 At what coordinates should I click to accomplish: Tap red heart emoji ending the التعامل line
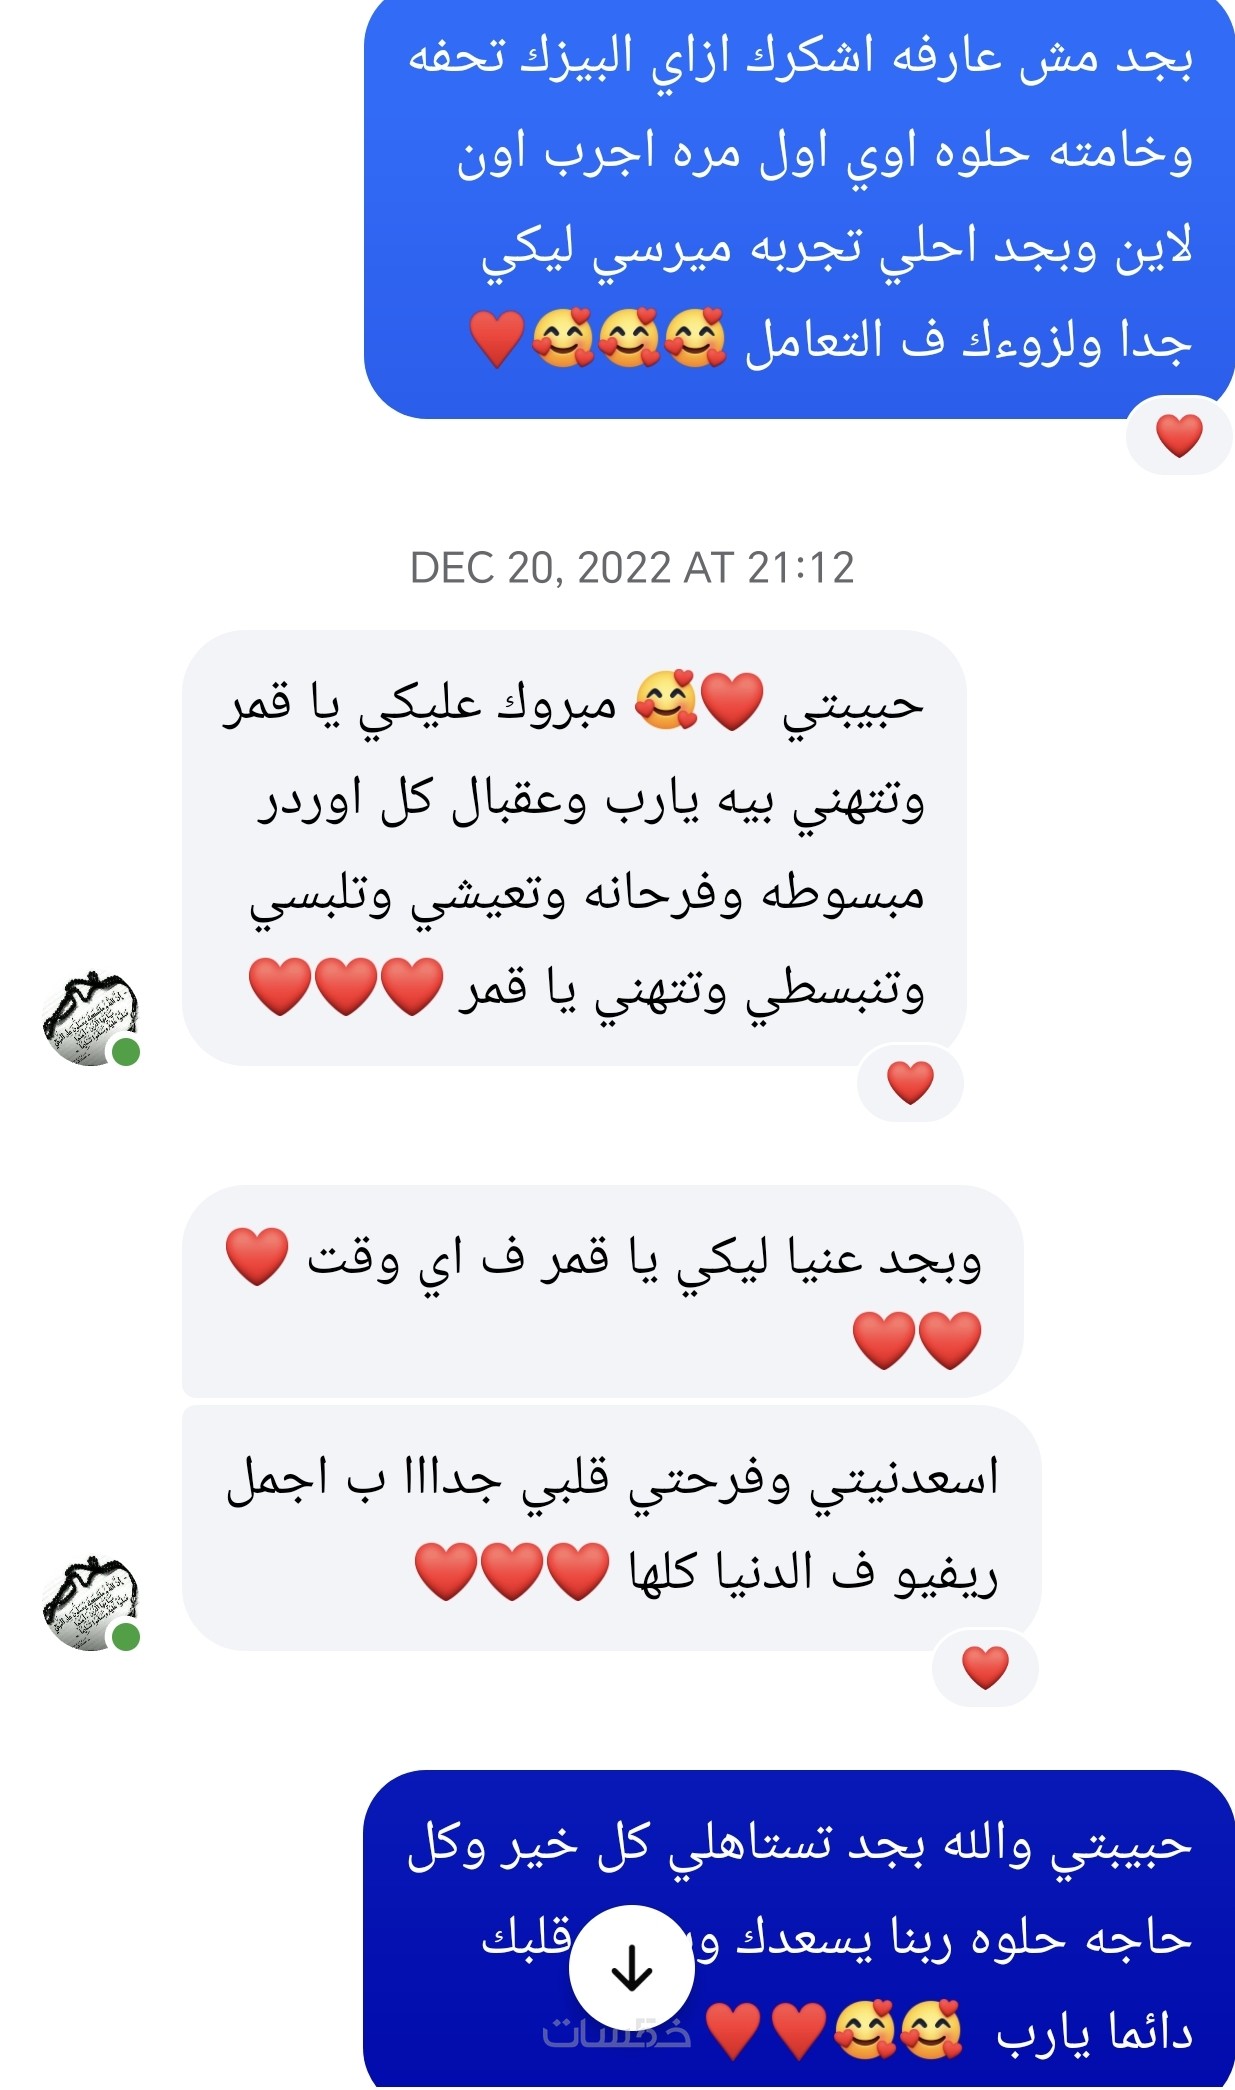[497, 339]
